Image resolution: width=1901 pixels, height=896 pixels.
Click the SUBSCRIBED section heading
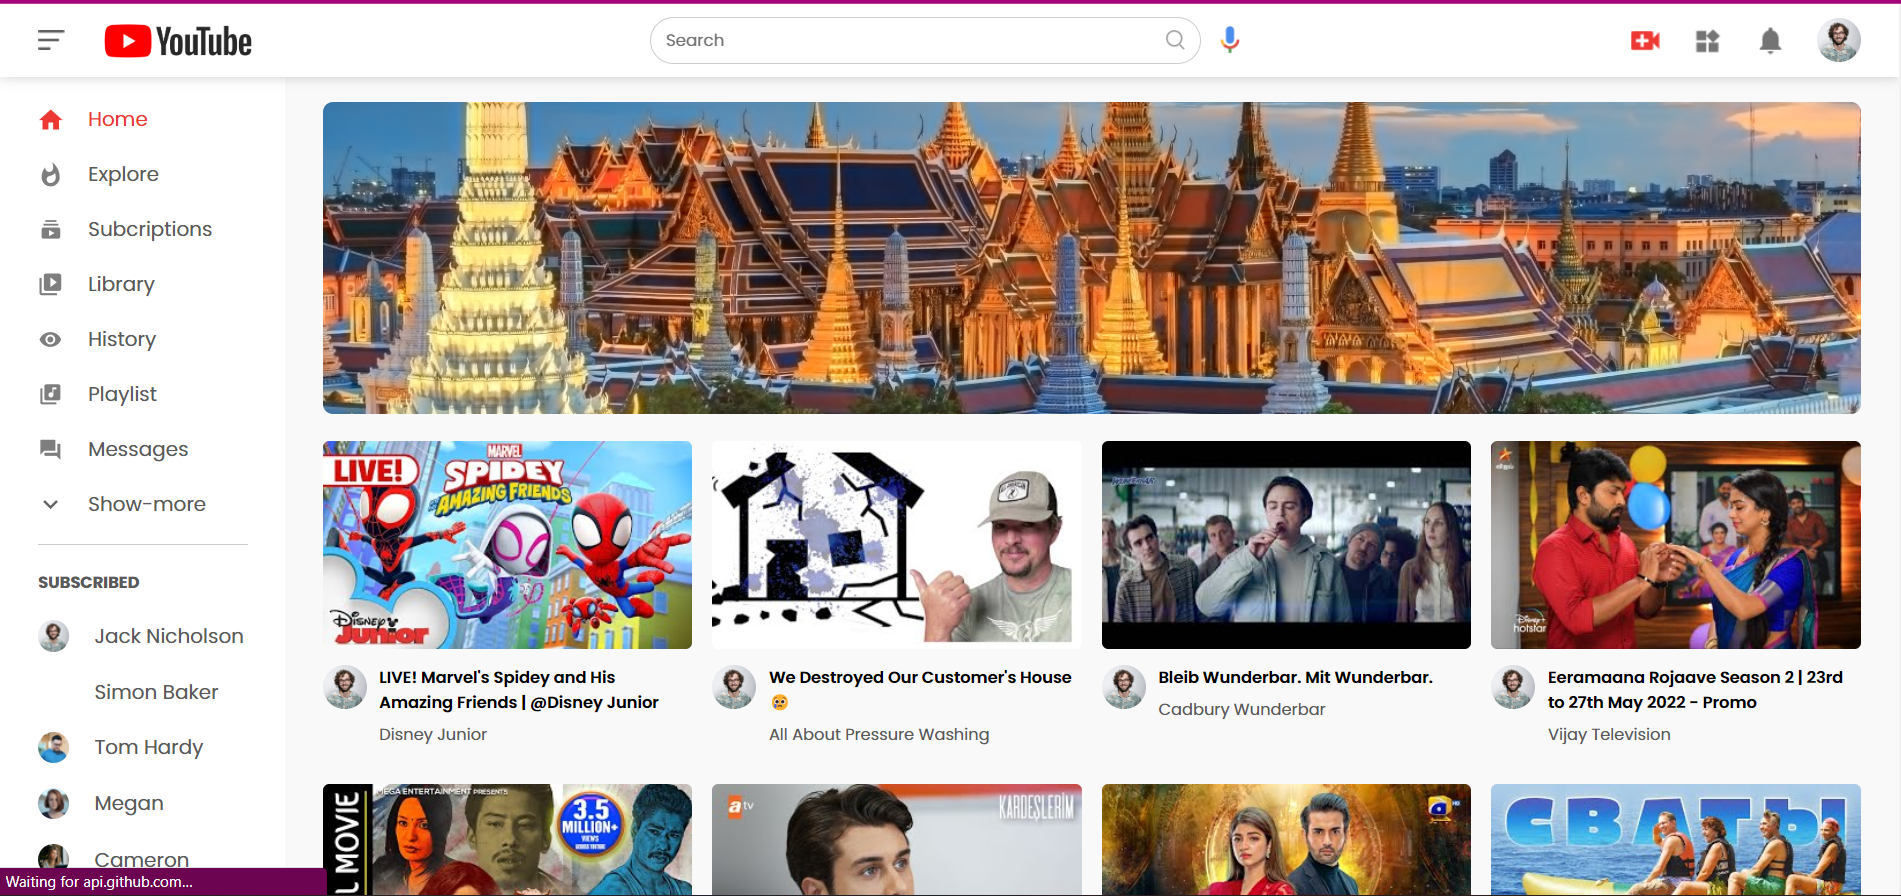[89, 582]
